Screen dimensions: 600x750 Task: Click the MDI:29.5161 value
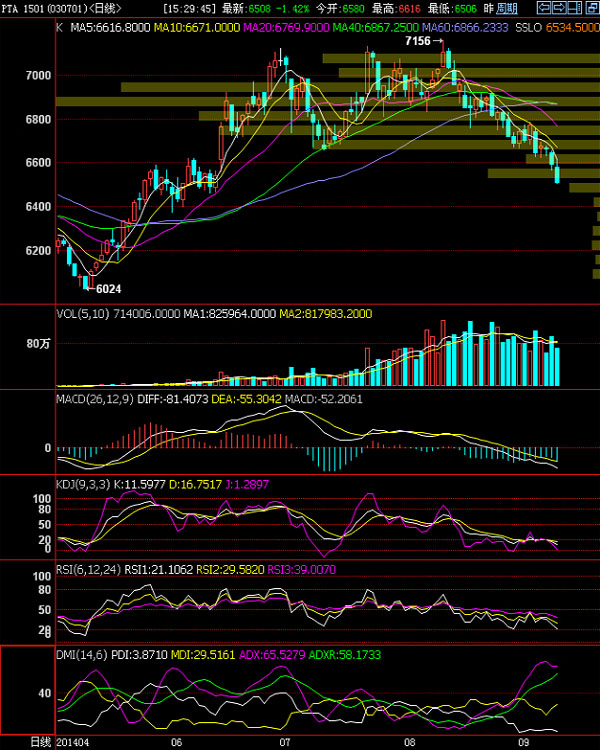click(203, 655)
